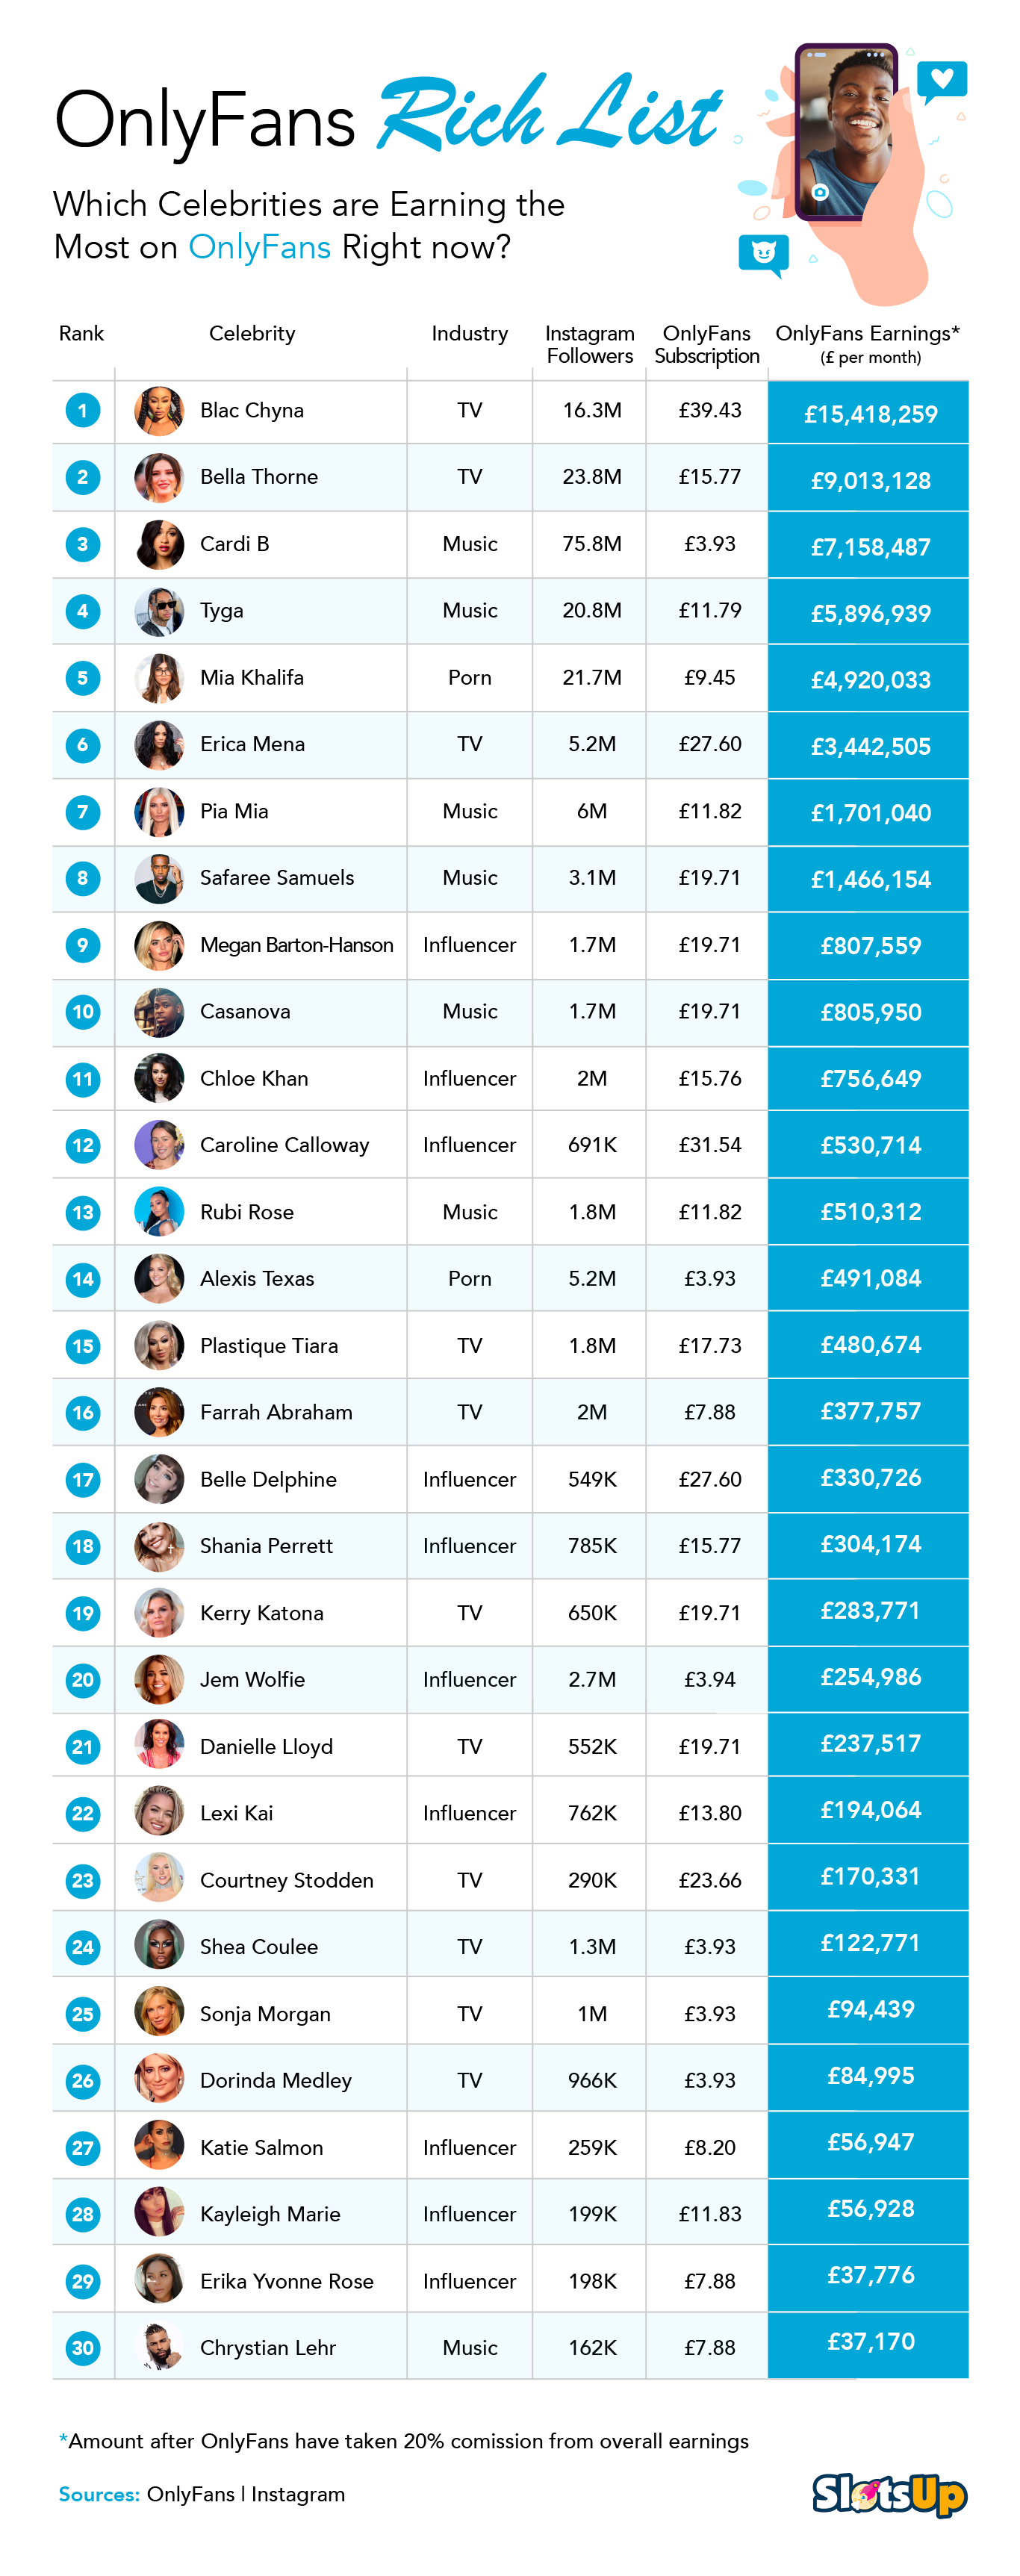Open the Kerry Katona avatar picture
Screen dimensions: 1020x2576
(x=159, y=1612)
